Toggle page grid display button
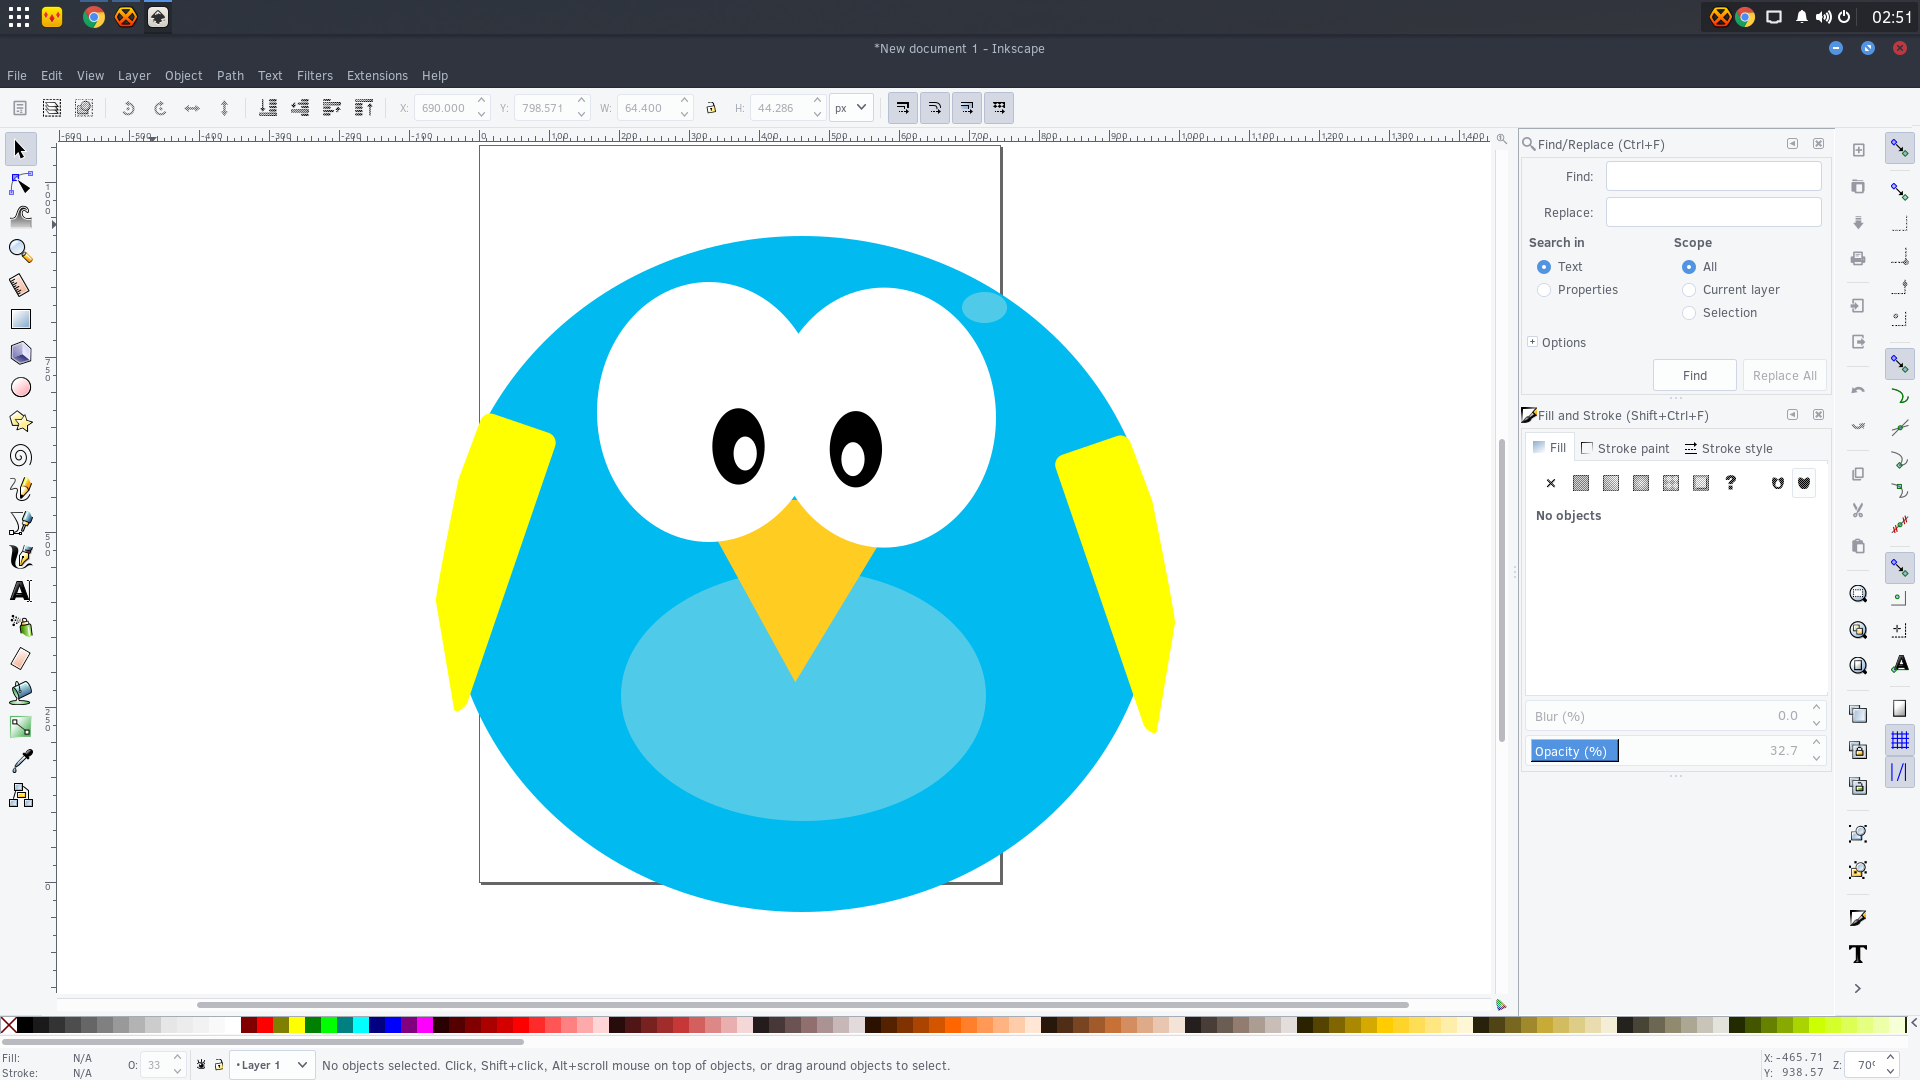 [1900, 741]
